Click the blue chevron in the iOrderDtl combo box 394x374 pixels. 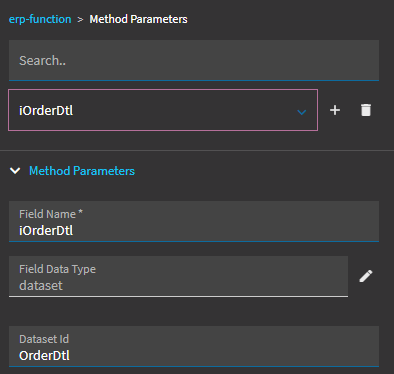[x=302, y=112]
